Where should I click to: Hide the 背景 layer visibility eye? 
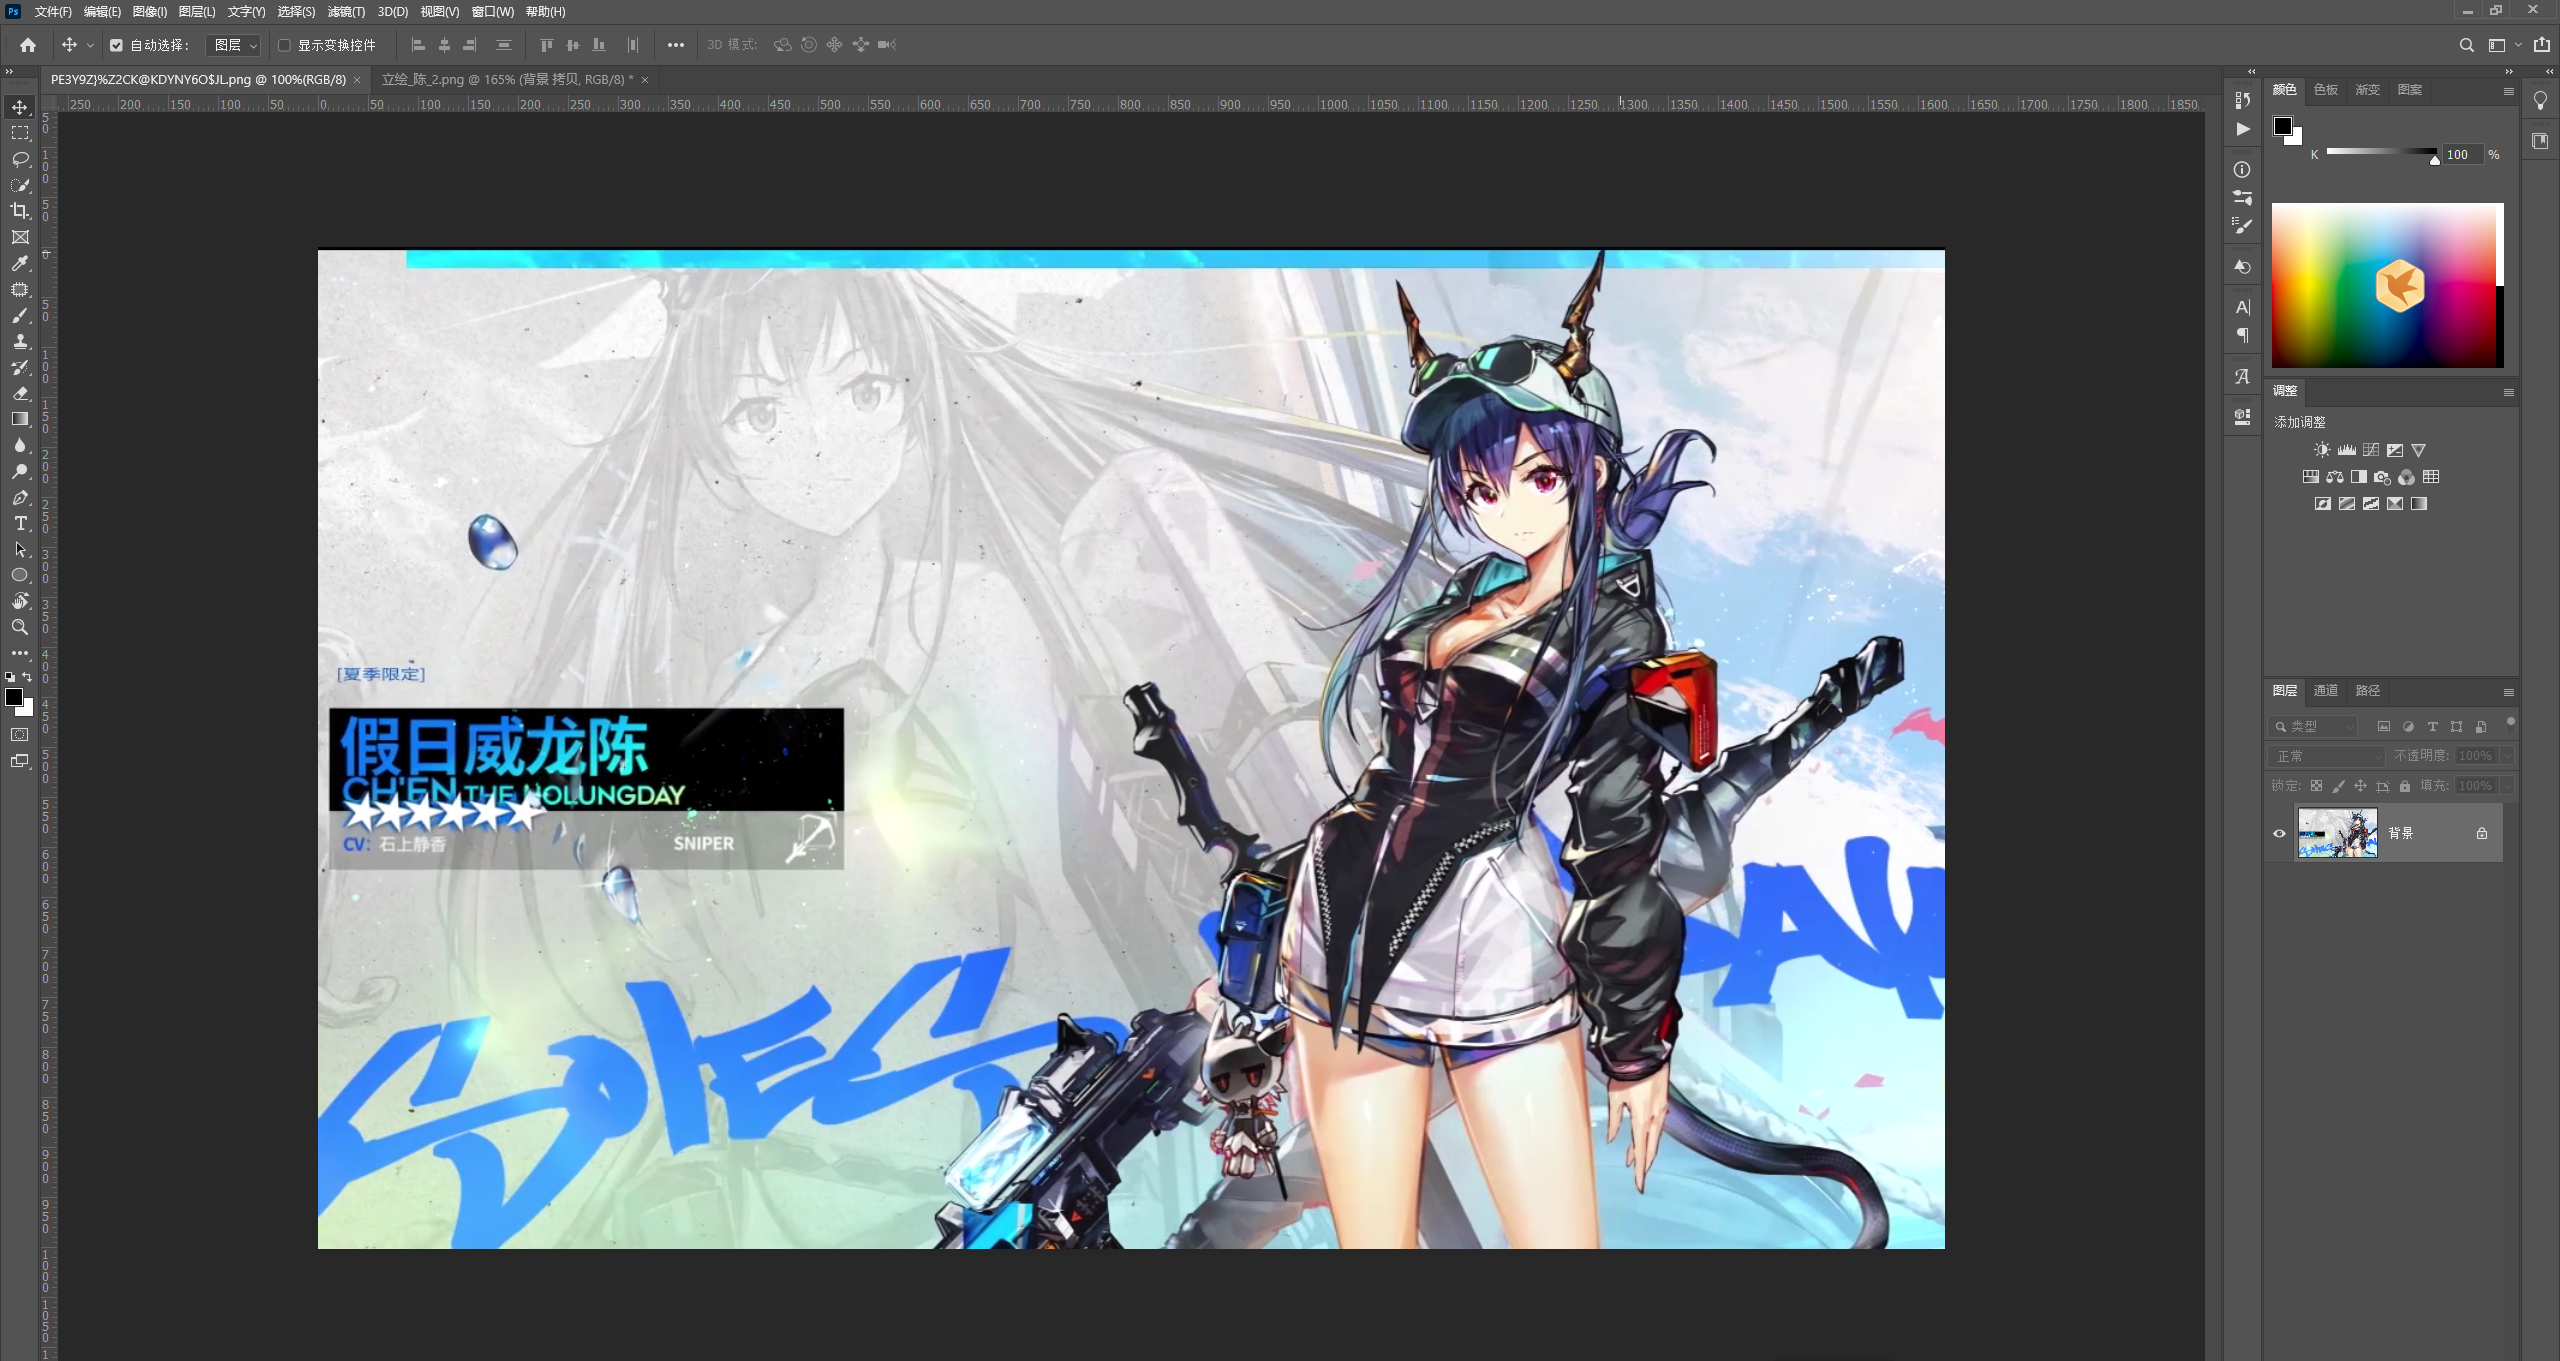pos(2279,833)
